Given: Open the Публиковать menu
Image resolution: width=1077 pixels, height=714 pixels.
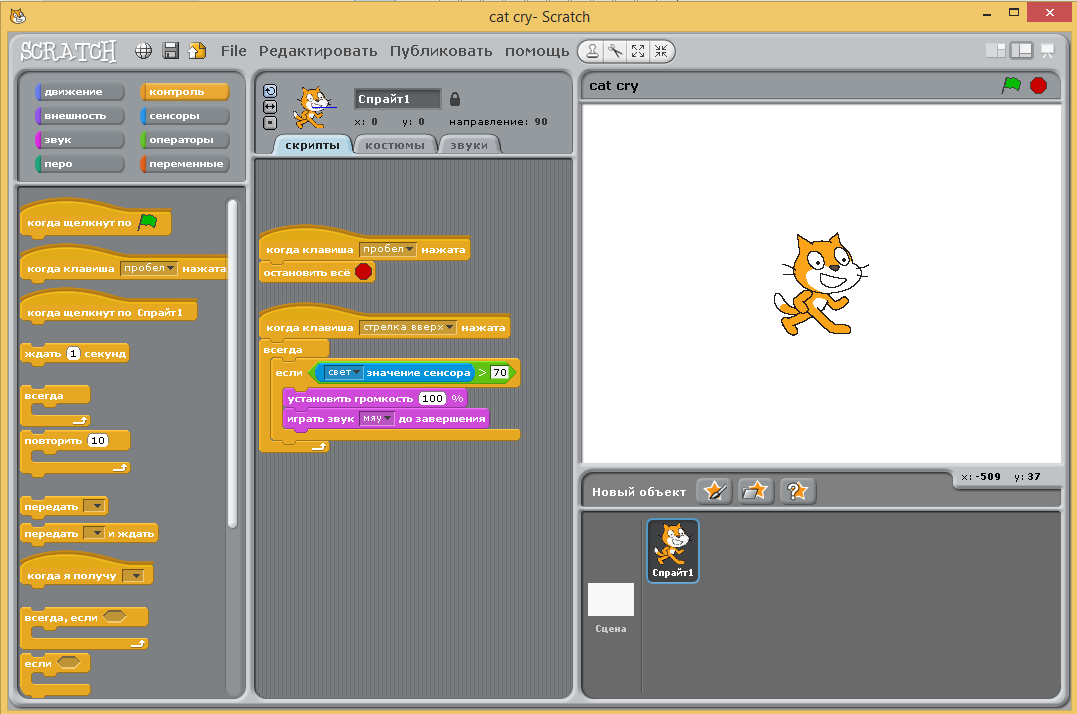Looking at the screenshot, I should [x=441, y=51].
